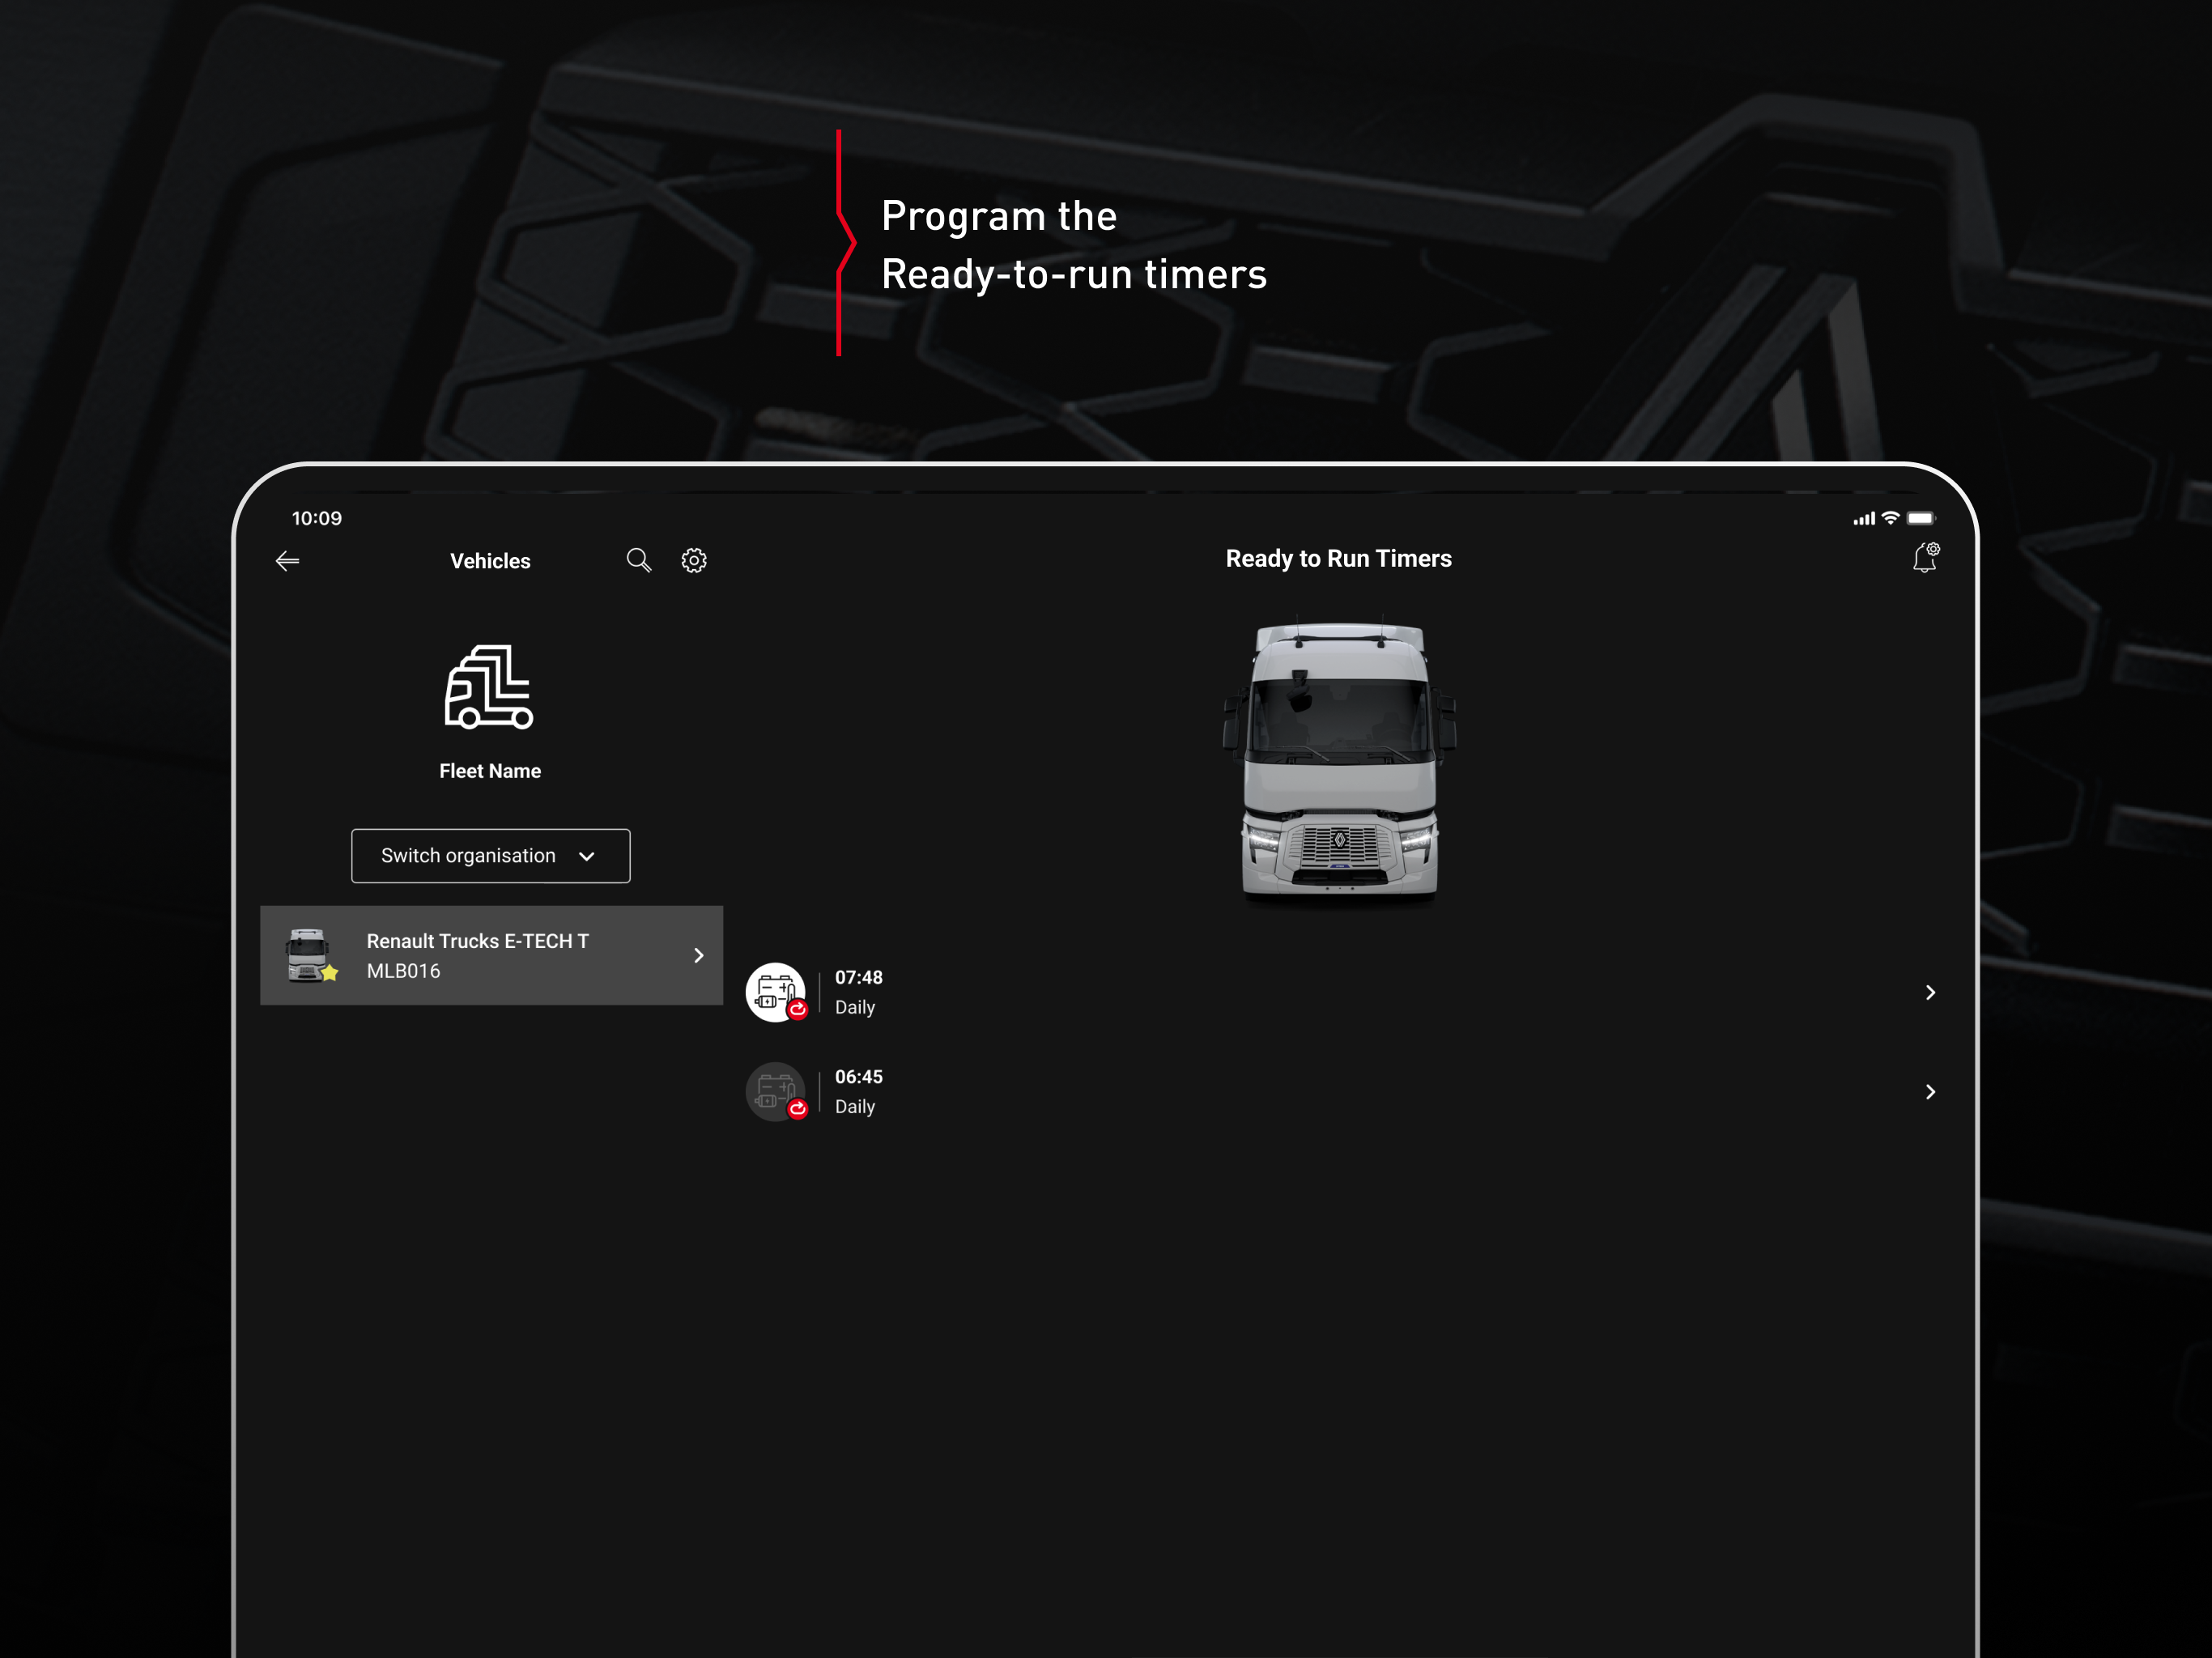2212x1658 pixels.
Task: Click the 07:48 time text
Action: 859,977
